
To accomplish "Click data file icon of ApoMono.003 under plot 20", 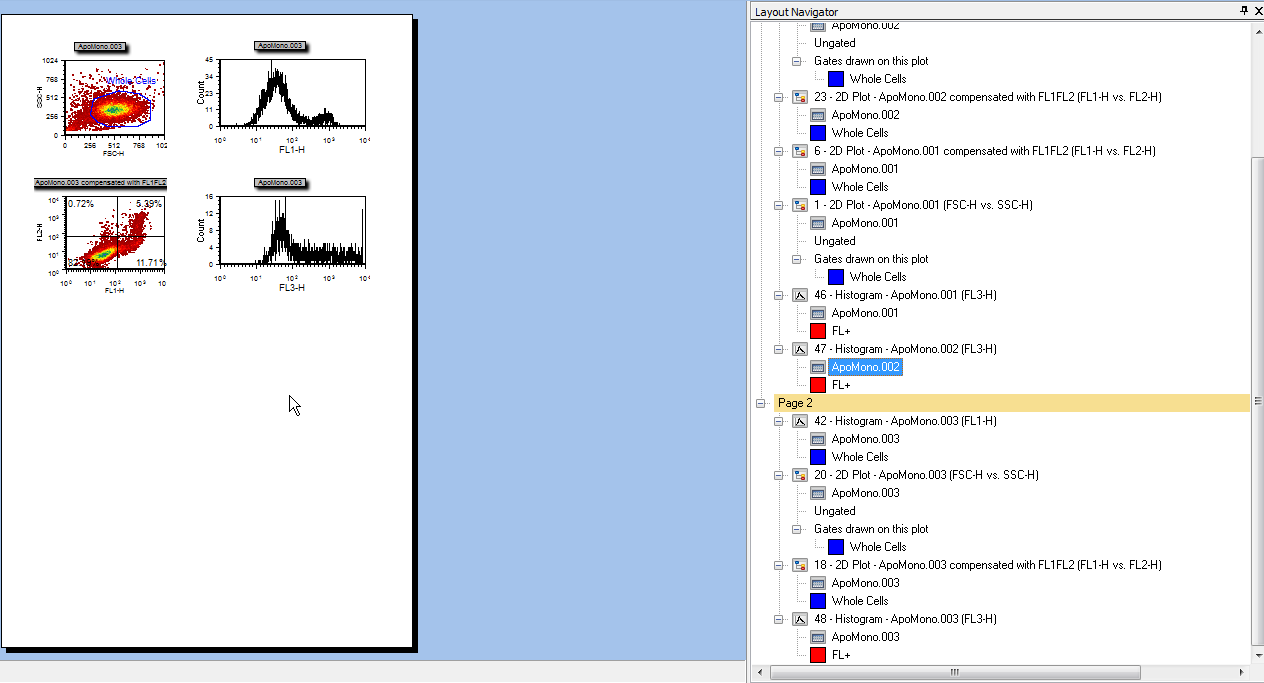I will pos(817,493).
